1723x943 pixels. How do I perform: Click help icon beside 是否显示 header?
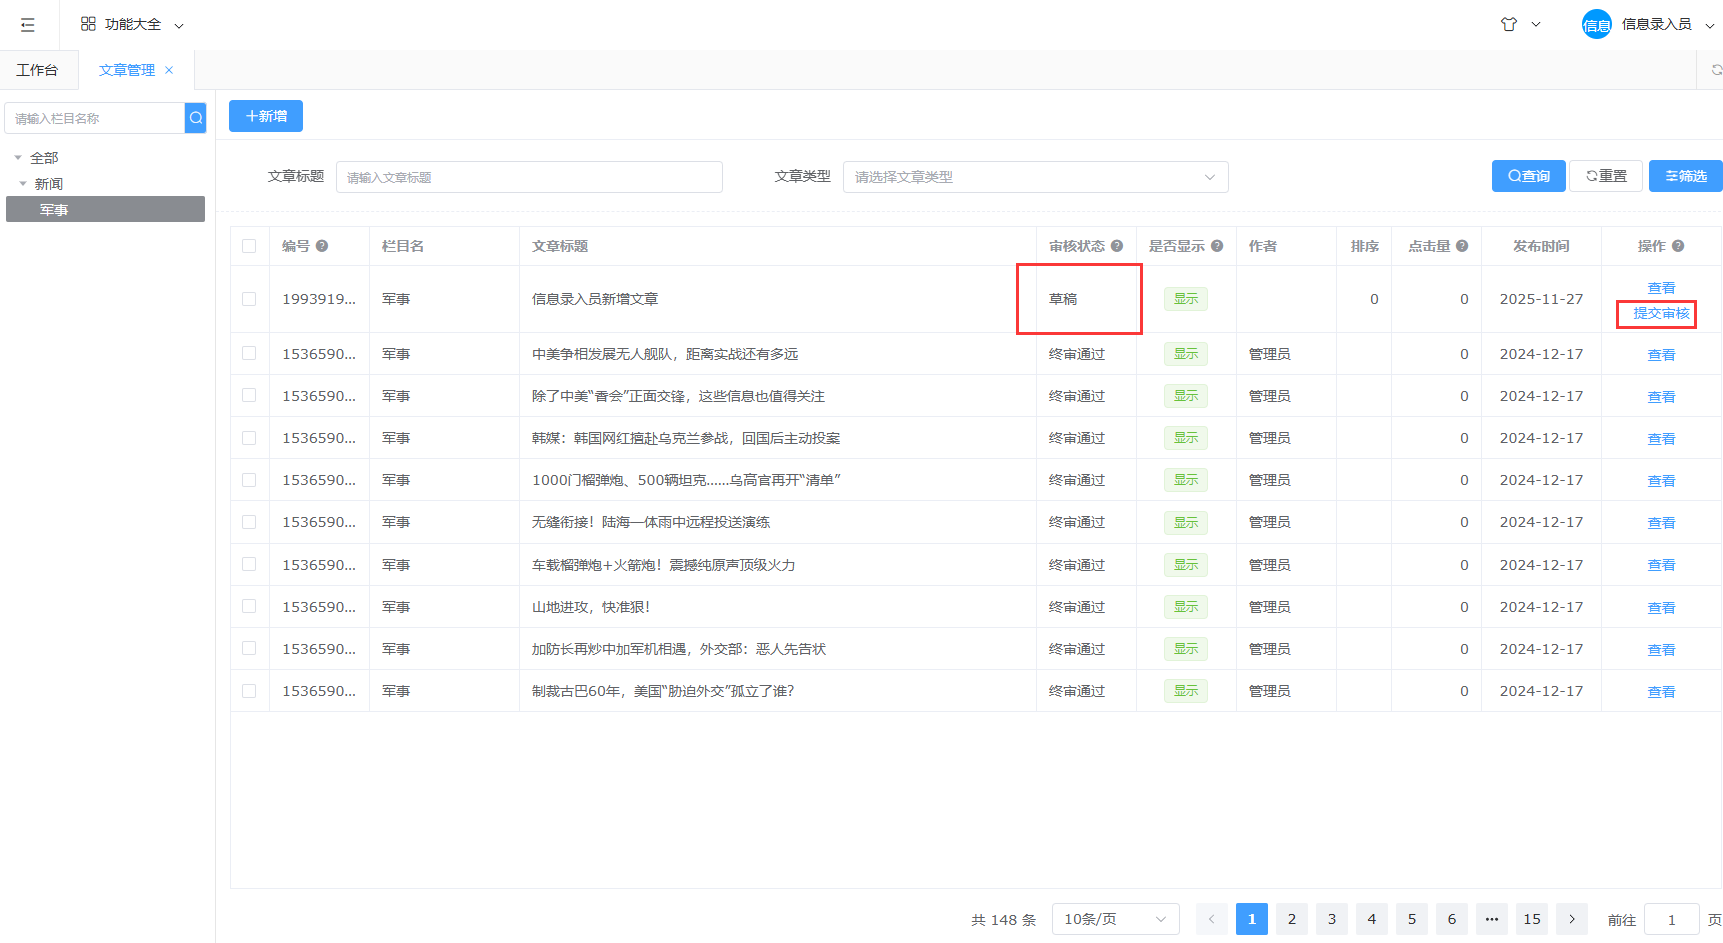[x=1217, y=246]
